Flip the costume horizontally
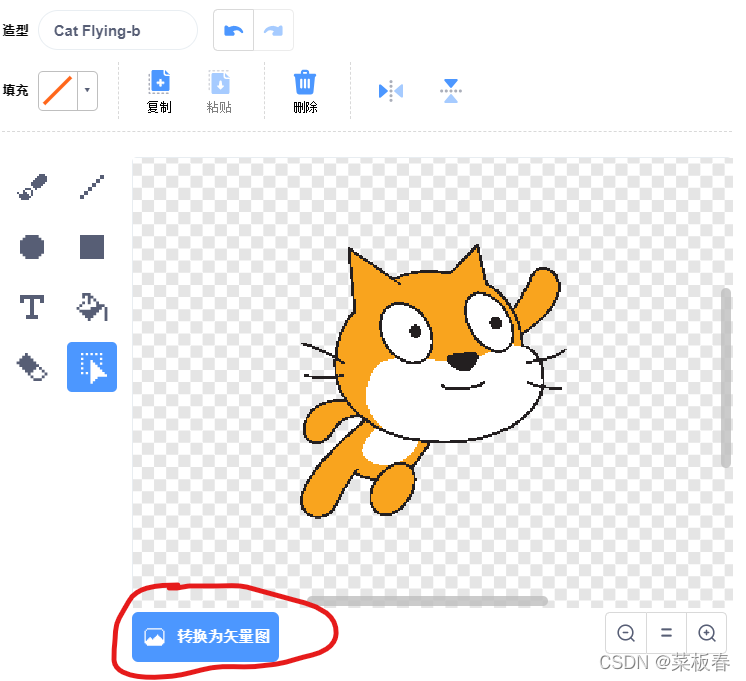746x681 pixels. (391, 90)
